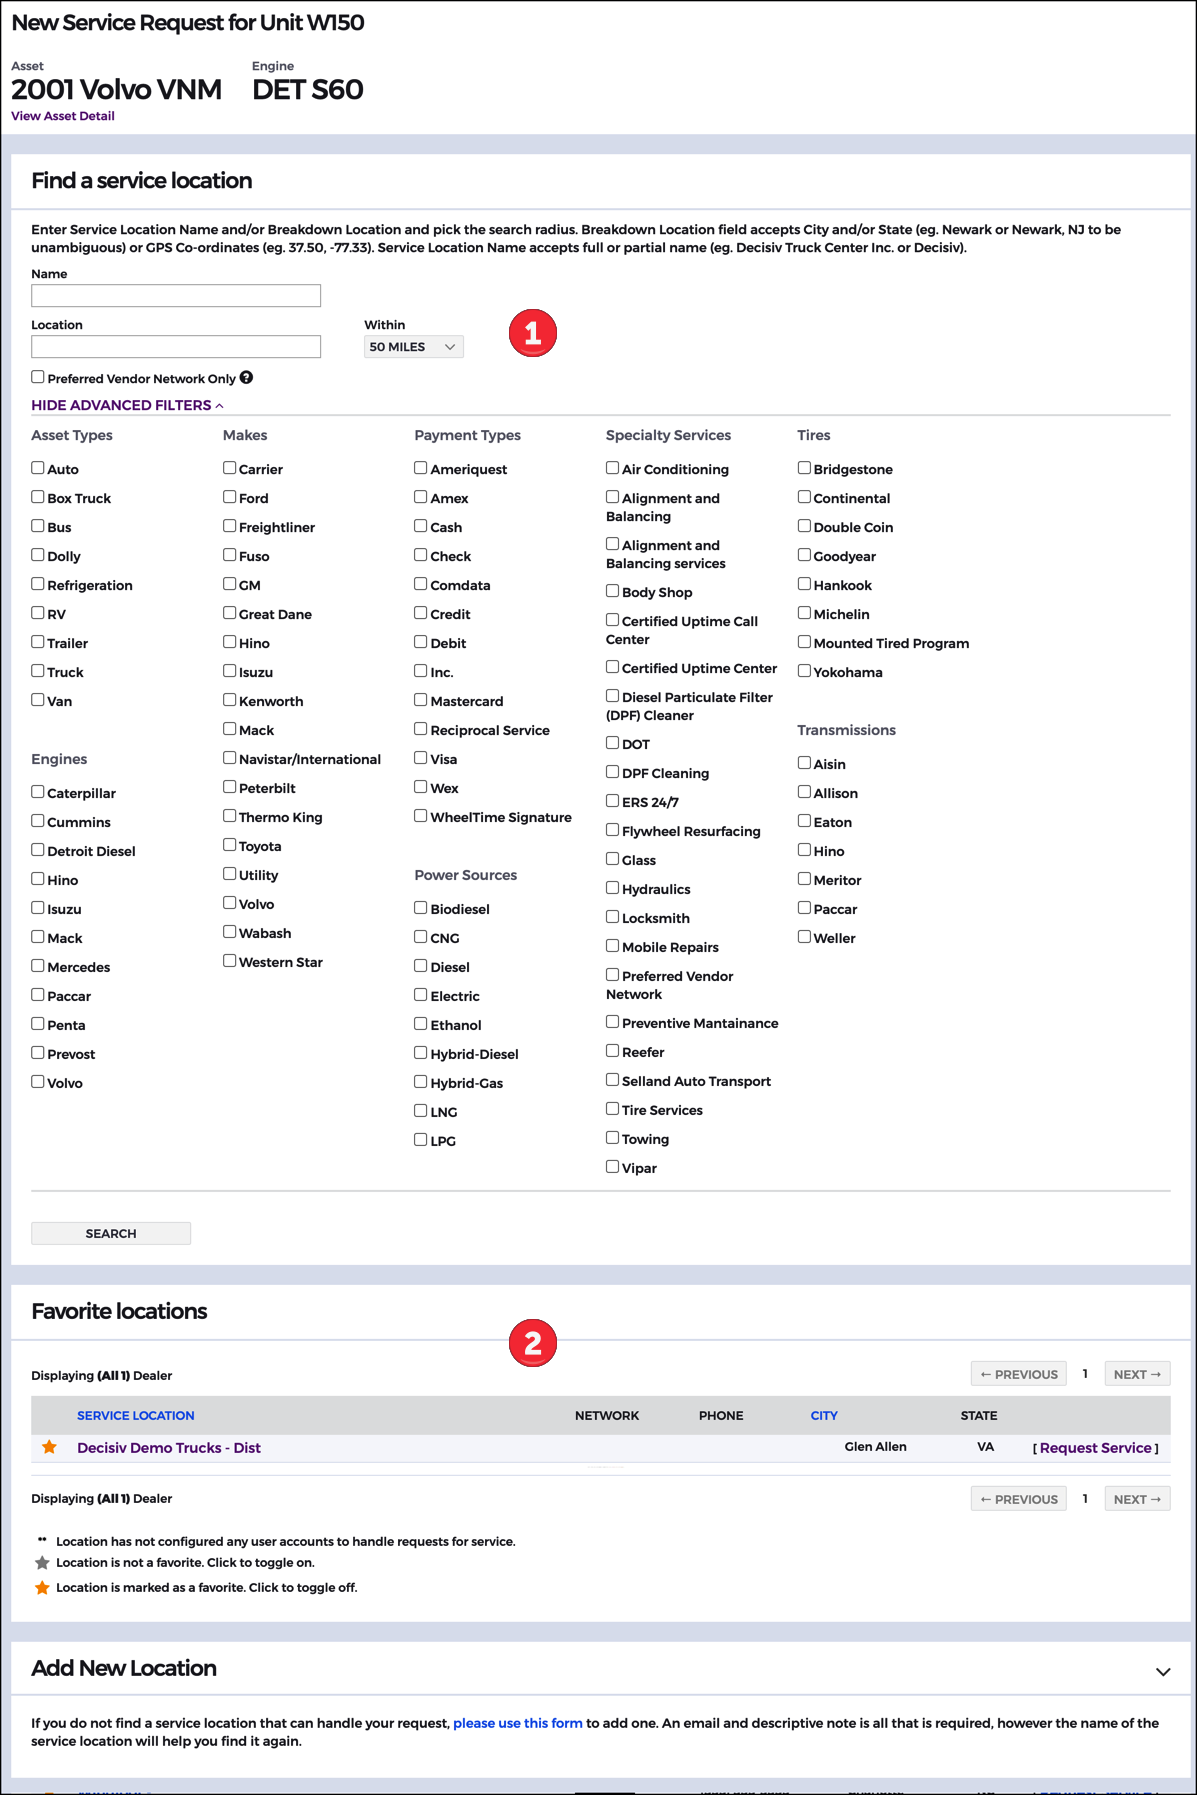
Task: Collapse filters via Hide Advanced Filters
Action: tap(127, 405)
